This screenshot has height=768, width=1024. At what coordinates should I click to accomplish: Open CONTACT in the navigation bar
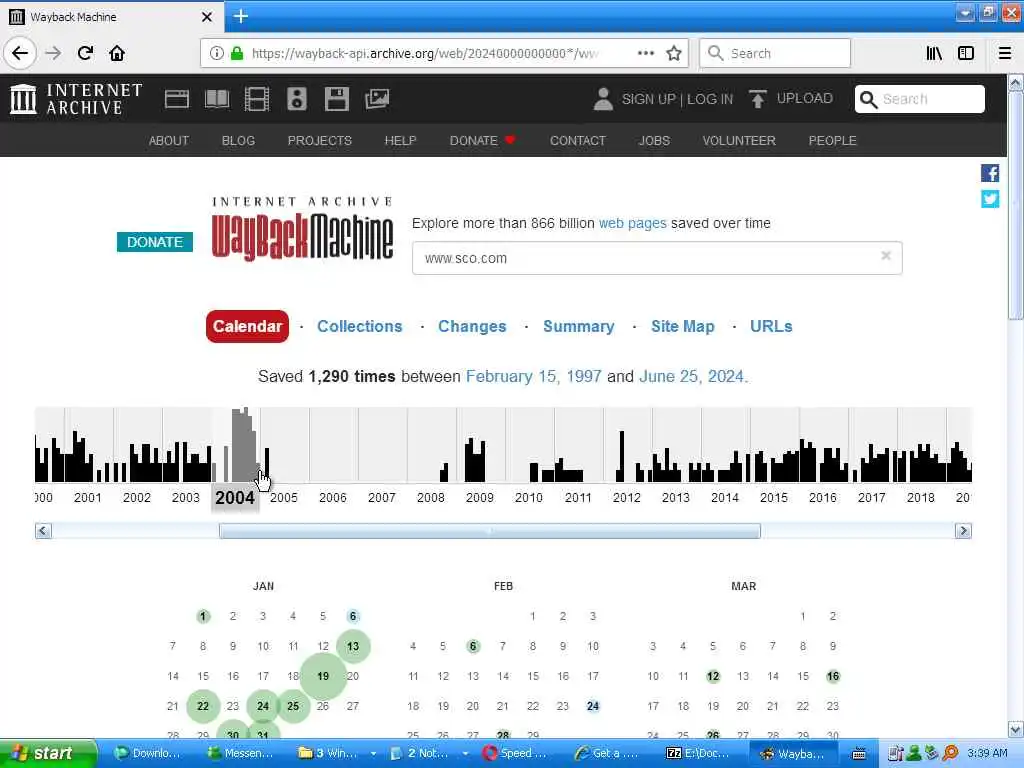(x=577, y=140)
